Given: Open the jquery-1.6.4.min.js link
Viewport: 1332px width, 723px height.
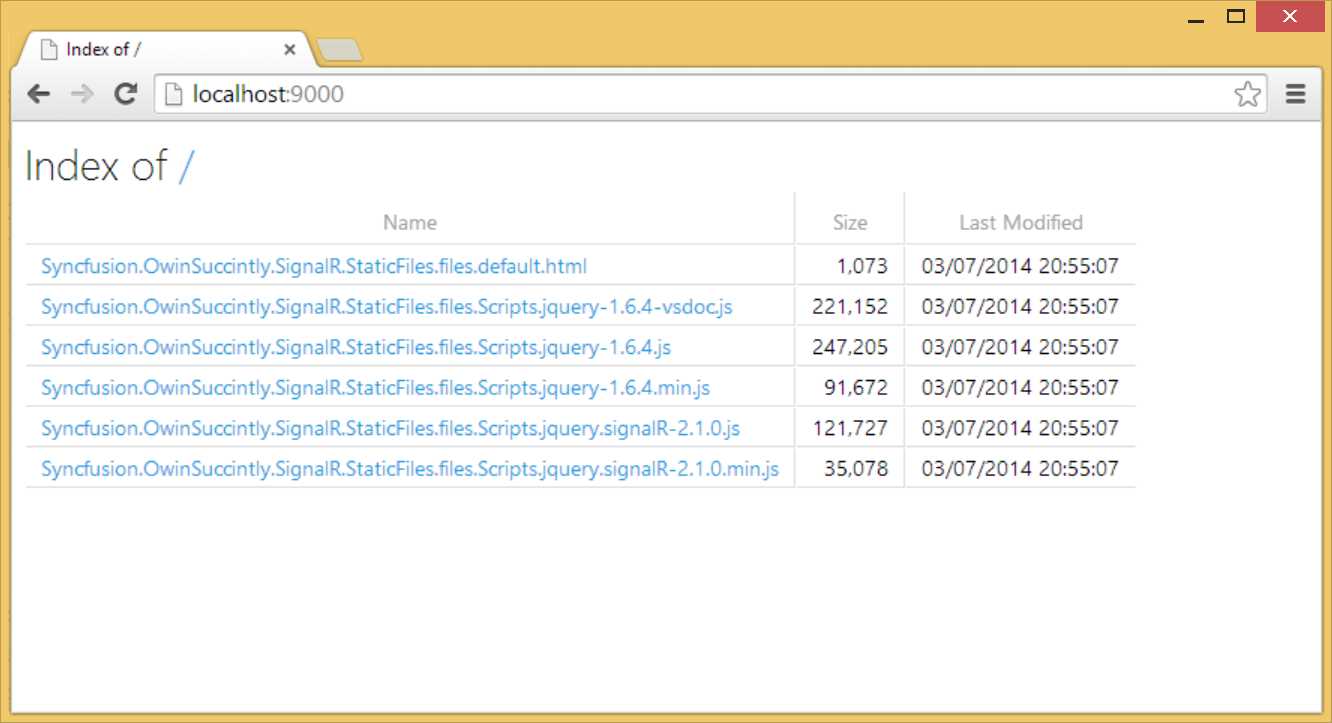Looking at the screenshot, I should tap(375, 387).
